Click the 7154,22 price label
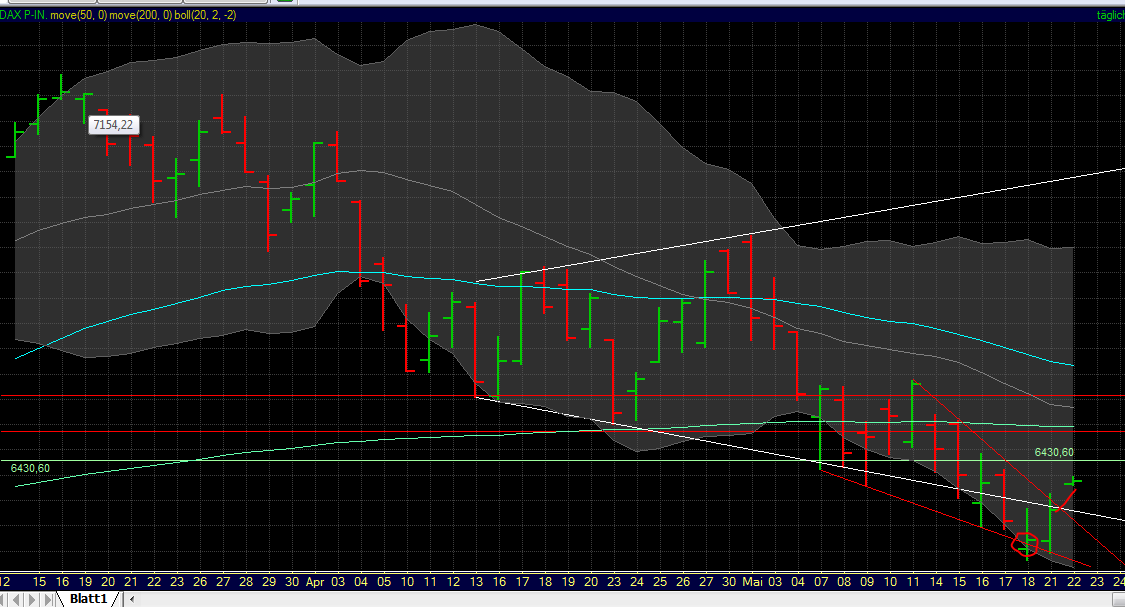This screenshot has height=607, width=1125. [x=113, y=124]
